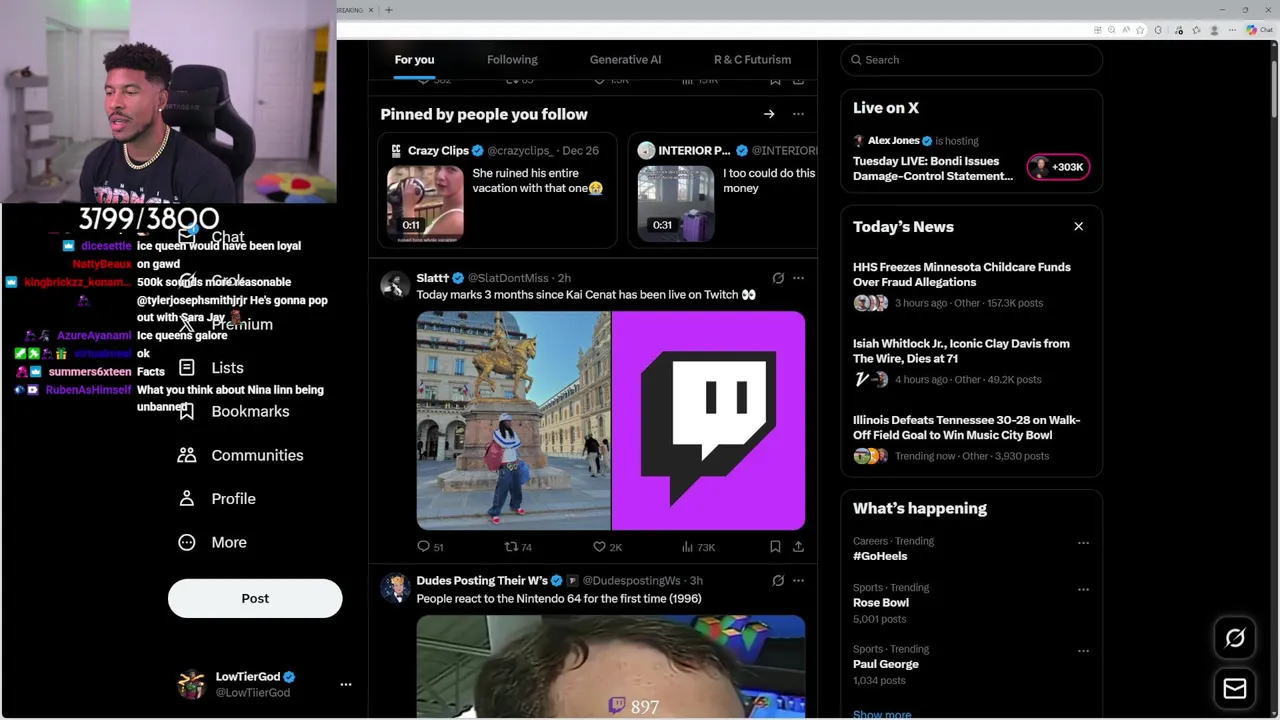Open the Nintendo 64 reaction video
Screen dimensions: 1280x720
[x=610, y=666]
